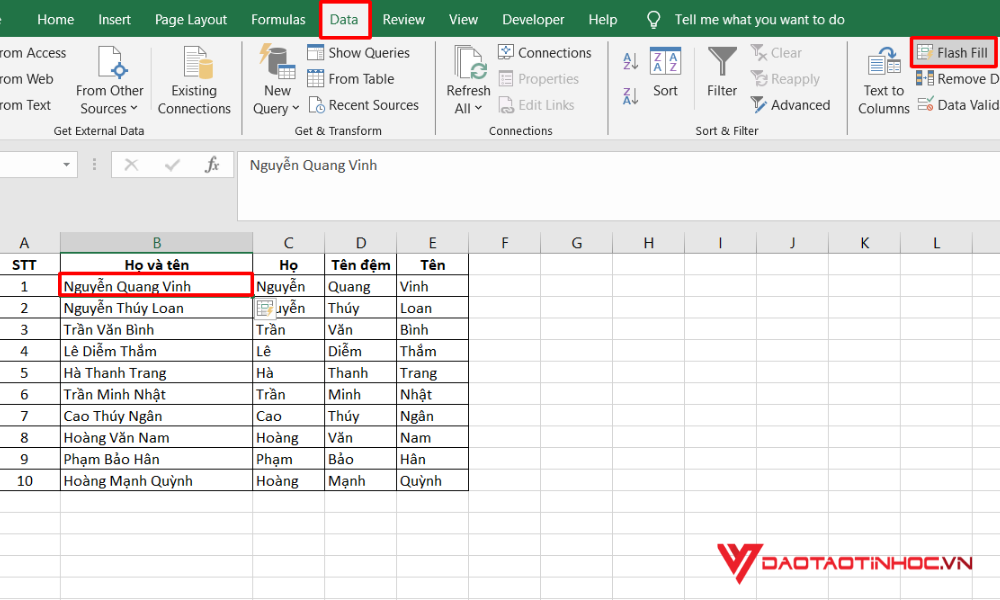Select column F header
Viewport: 1000px width, 600px height.
(x=504, y=243)
